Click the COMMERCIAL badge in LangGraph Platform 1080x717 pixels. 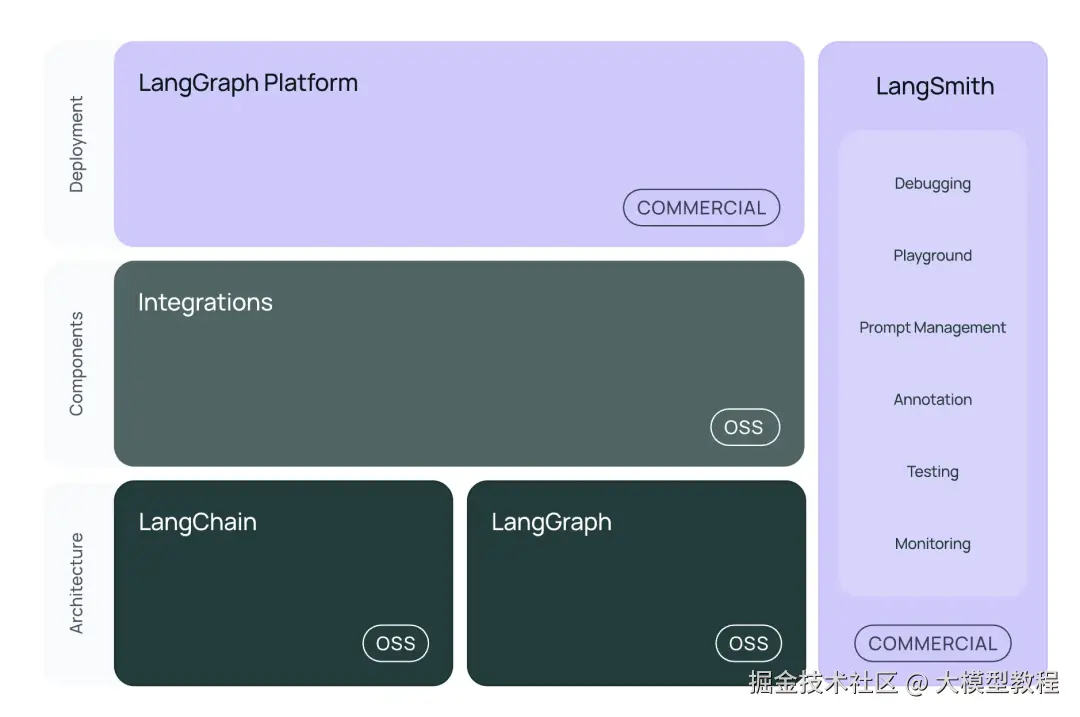701,208
